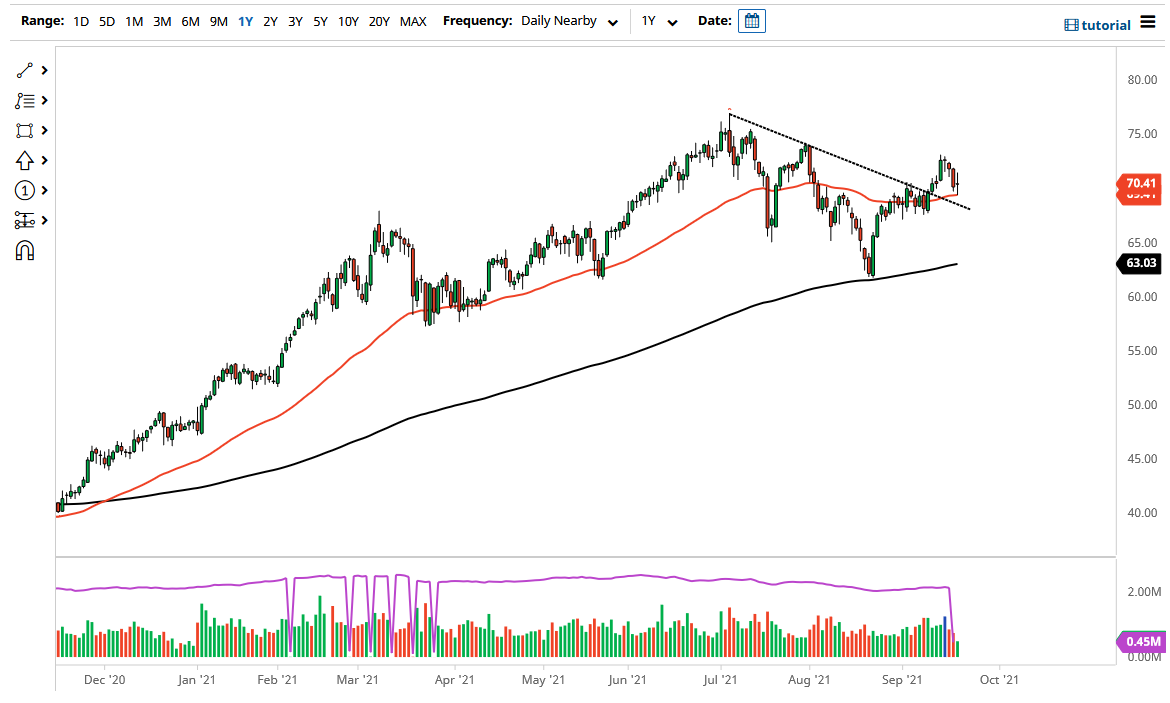Select the Daily Nearby frequency option
Viewport: 1170px width, 703px height.
click(560, 20)
